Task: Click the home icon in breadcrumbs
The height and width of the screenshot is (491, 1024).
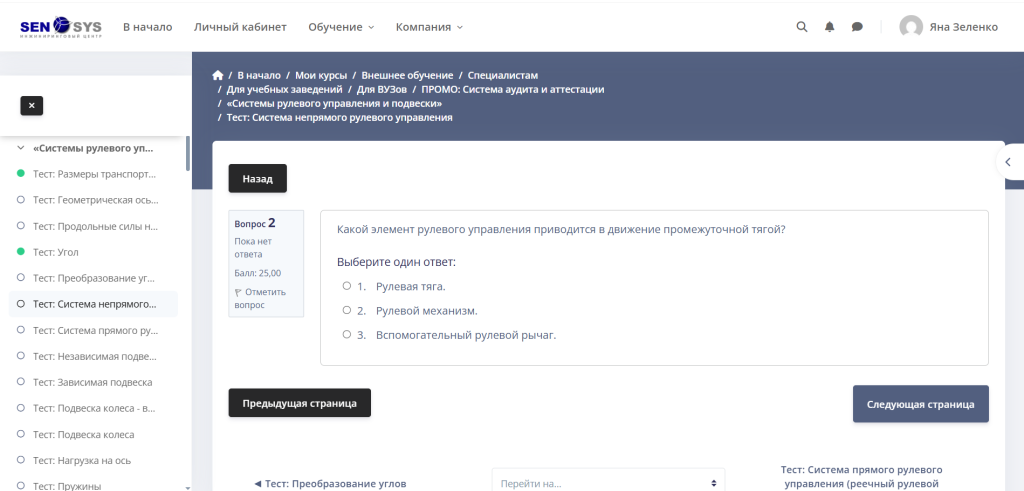Action: (217, 75)
